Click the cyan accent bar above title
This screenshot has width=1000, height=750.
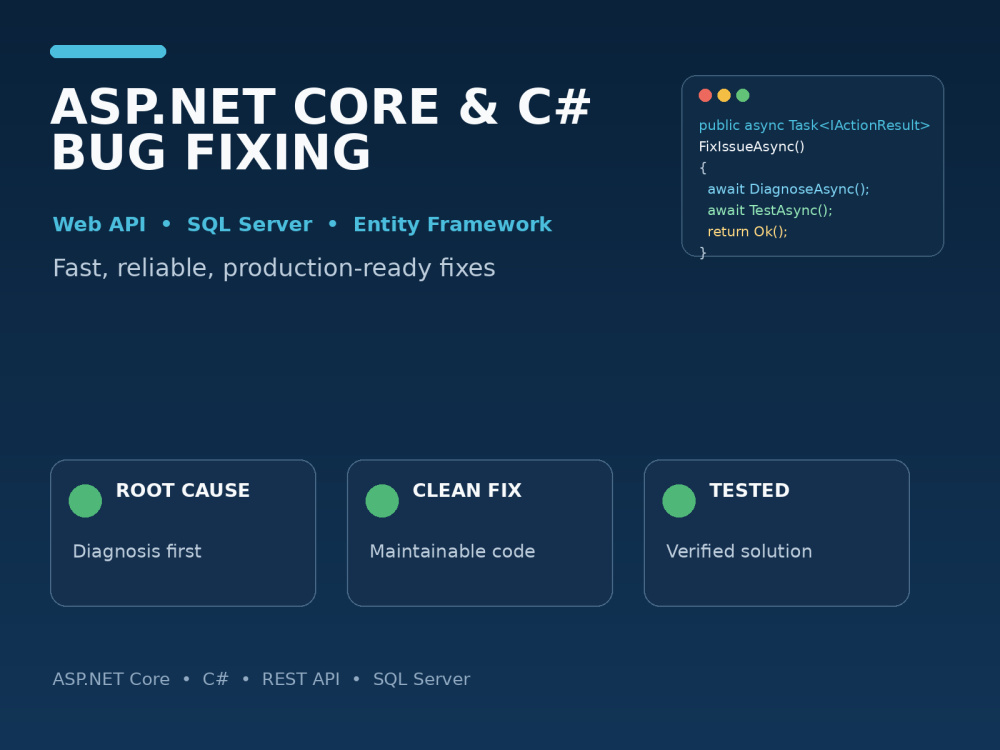click(108, 52)
